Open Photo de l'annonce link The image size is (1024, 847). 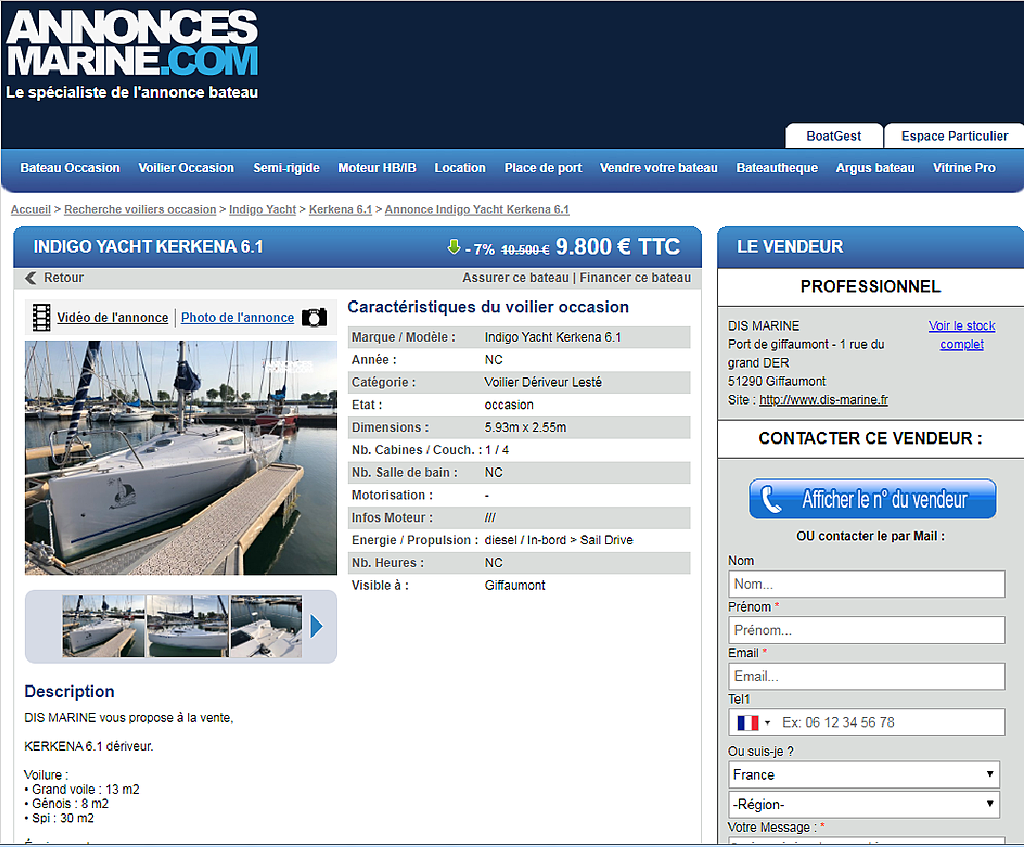[x=237, y=317]
